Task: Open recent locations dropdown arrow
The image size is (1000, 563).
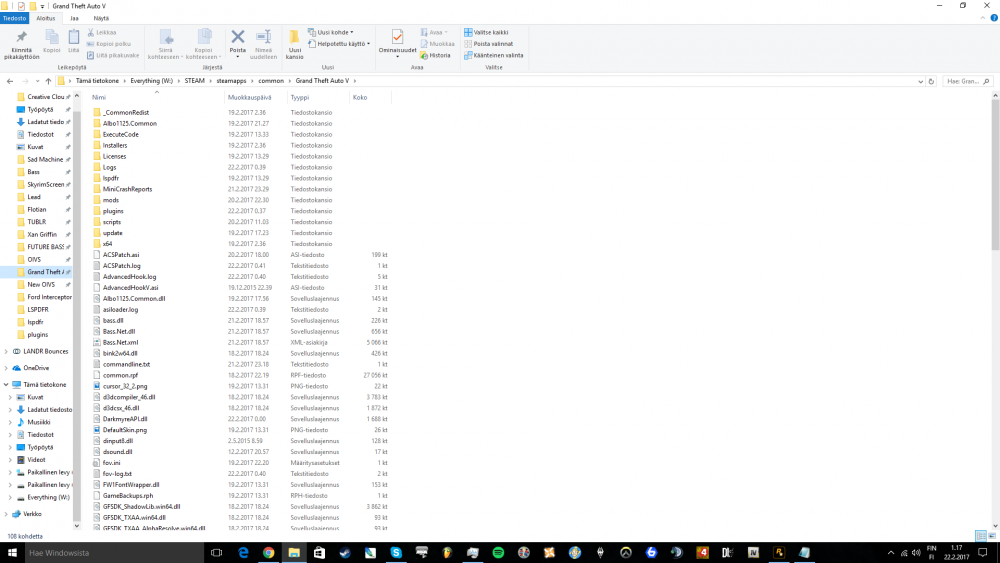Action: (x=37, y=81)
